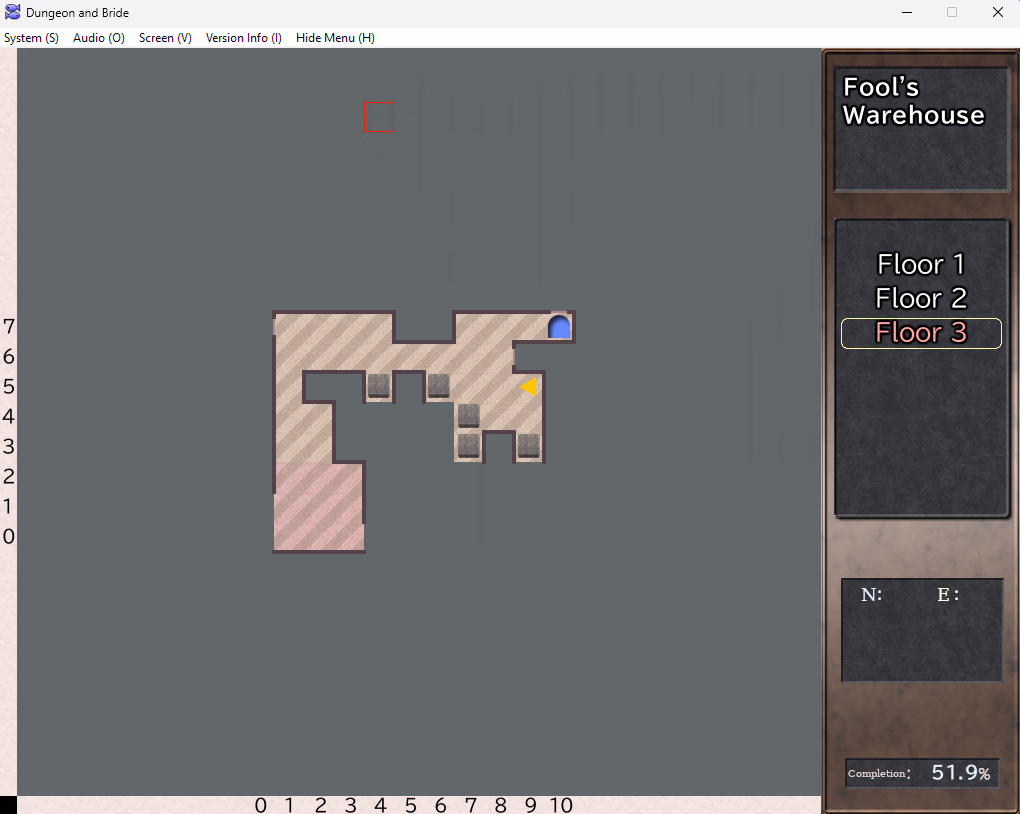The height and width of the screenshot is (814, 1020).
Task: Open the Audio (O) menu
Action: (x=99, y=38)
